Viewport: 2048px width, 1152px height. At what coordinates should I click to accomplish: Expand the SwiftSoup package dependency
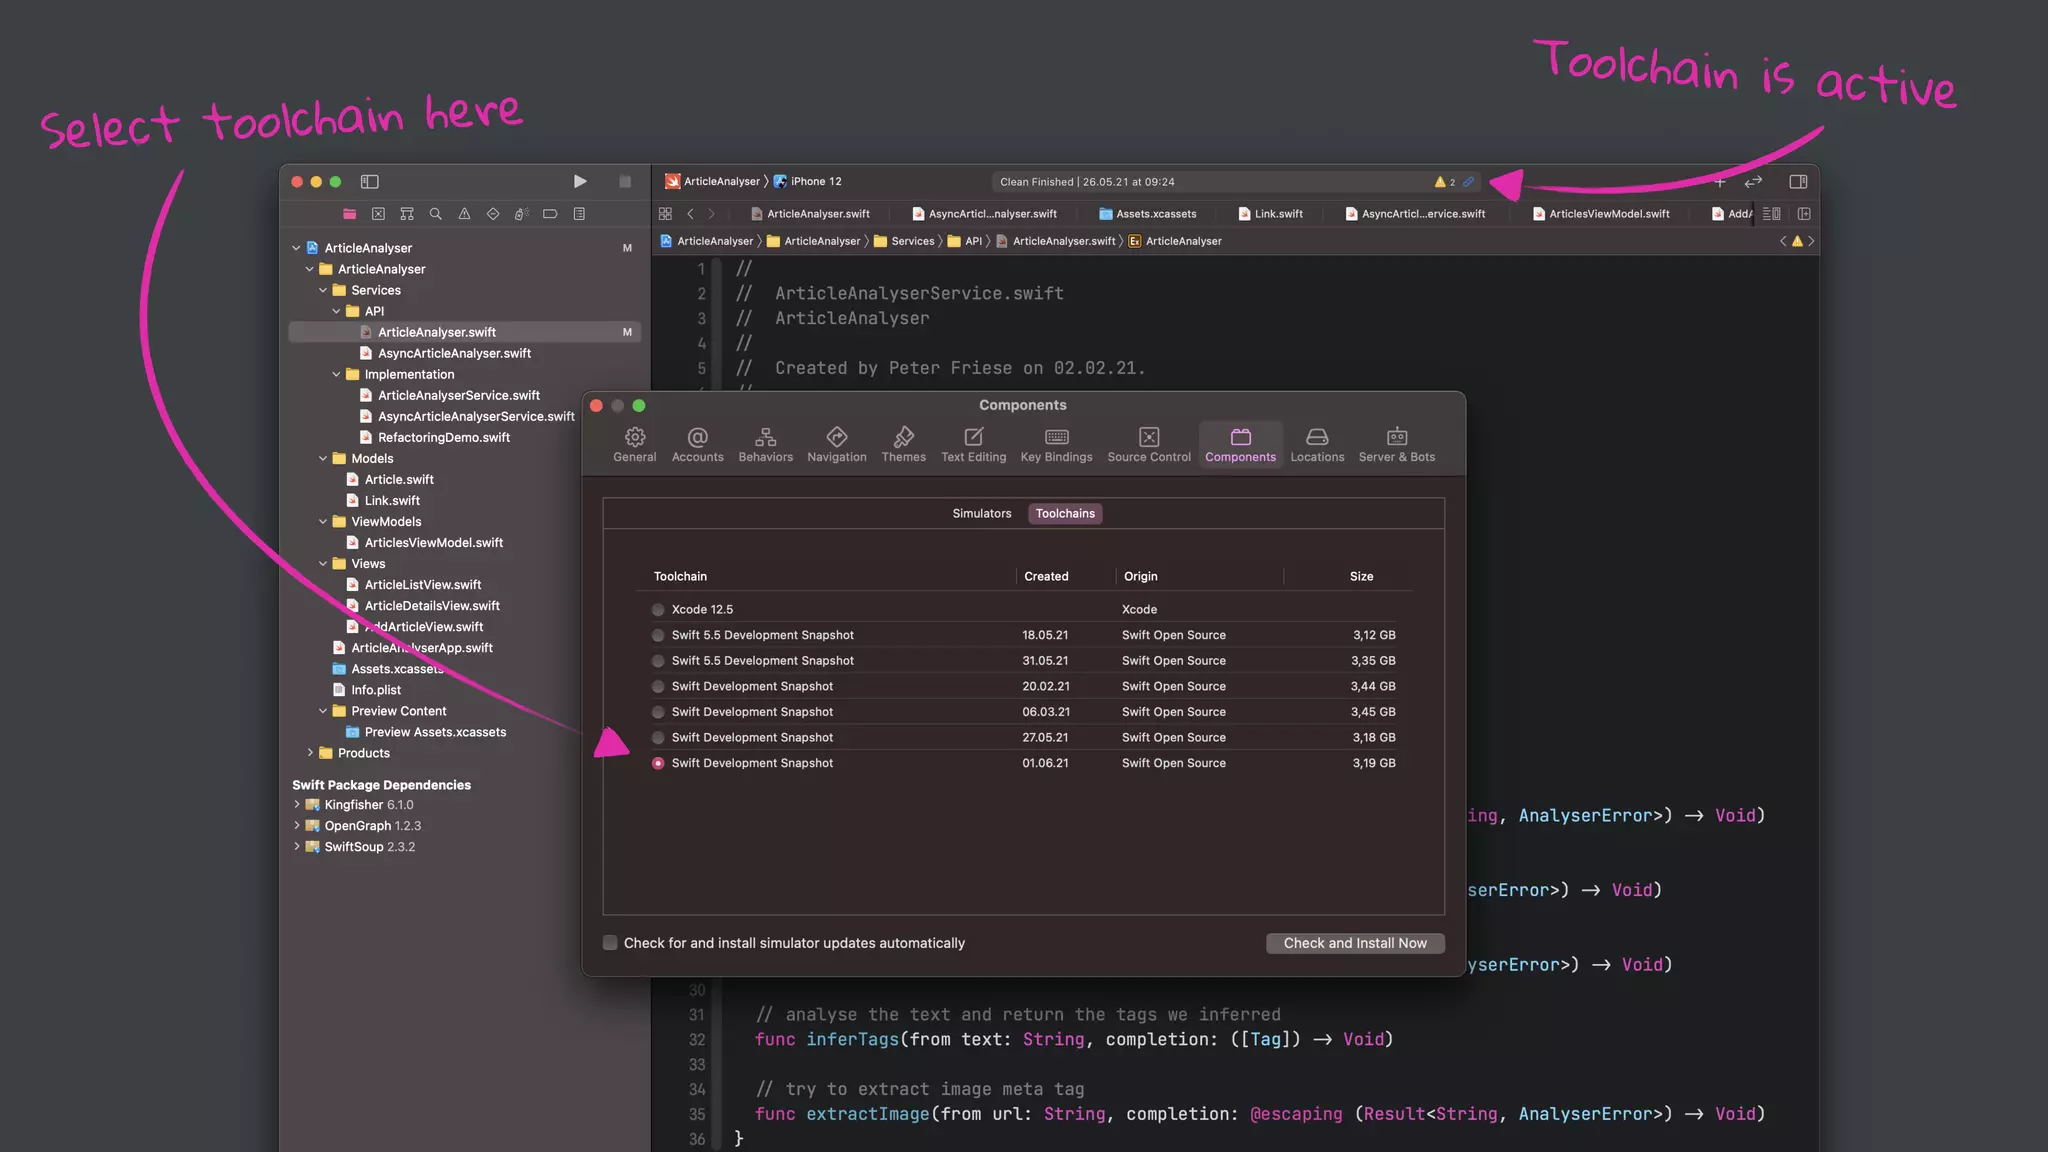coord(297,846)
